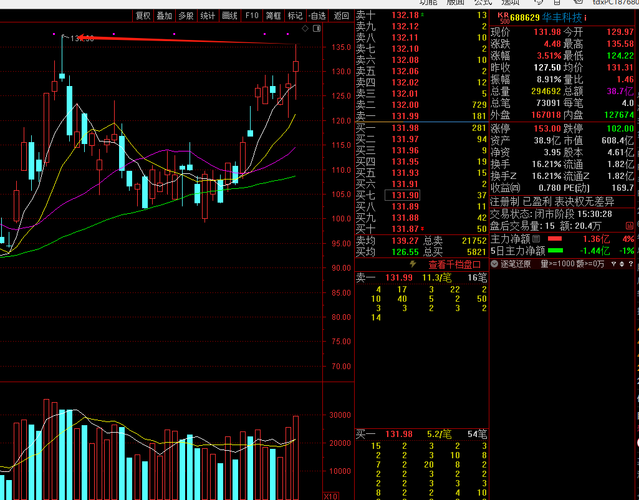Open settings circle icon in 逐笔还原 bar

pyautogui.click(x=622, y=264)
